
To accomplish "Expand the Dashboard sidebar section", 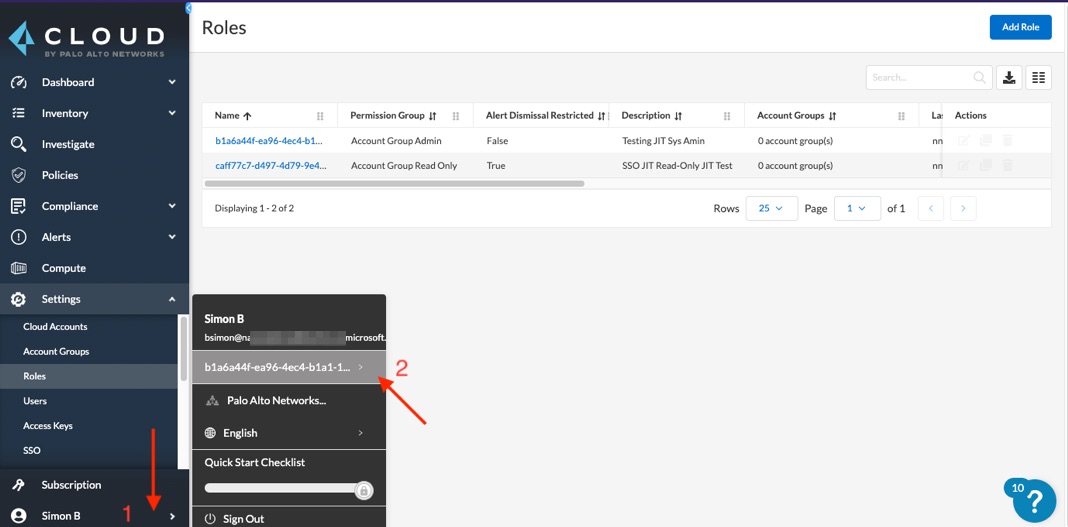I will tap(172, 82).
